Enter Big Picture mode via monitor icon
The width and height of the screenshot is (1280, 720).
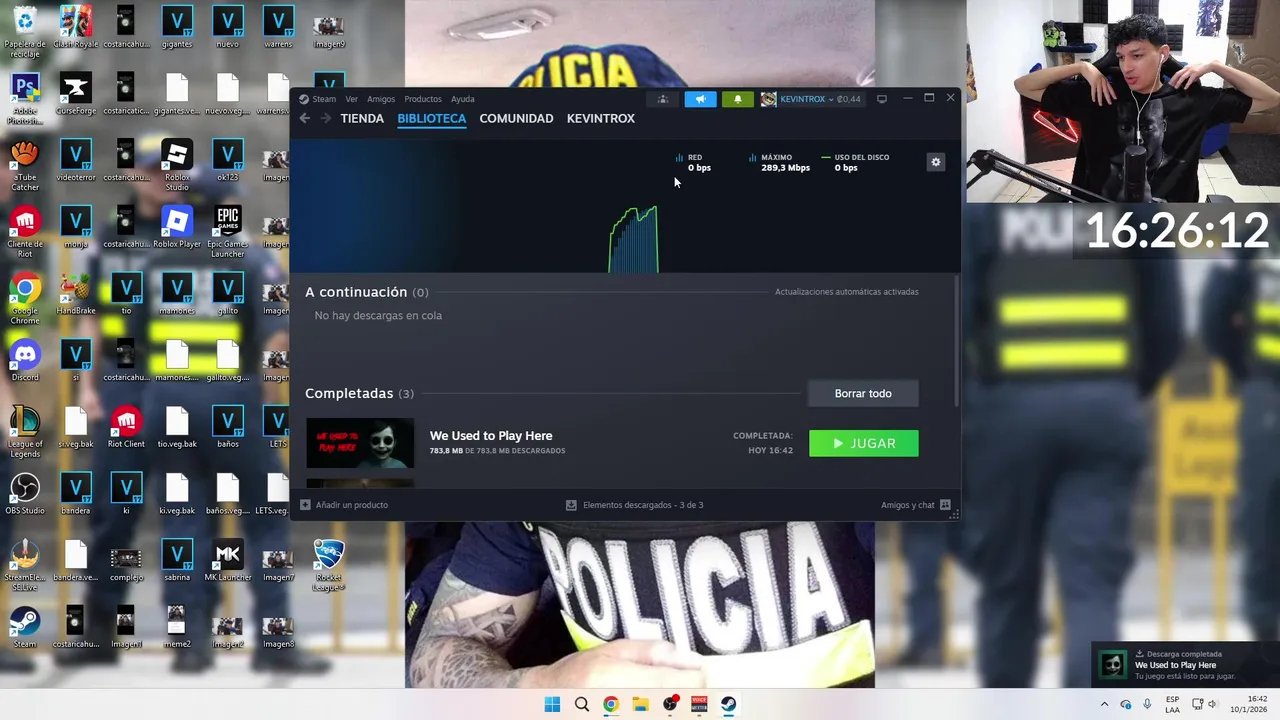click(x=881, y=99)
